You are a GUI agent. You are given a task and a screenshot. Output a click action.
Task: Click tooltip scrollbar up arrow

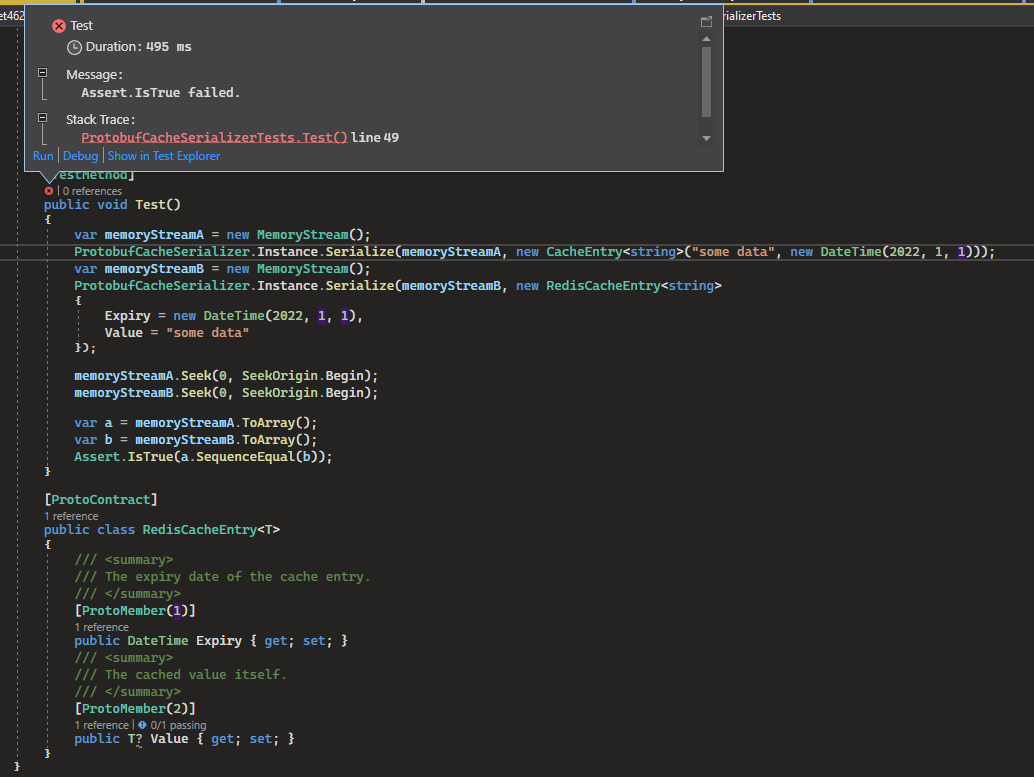pos(706,39)
